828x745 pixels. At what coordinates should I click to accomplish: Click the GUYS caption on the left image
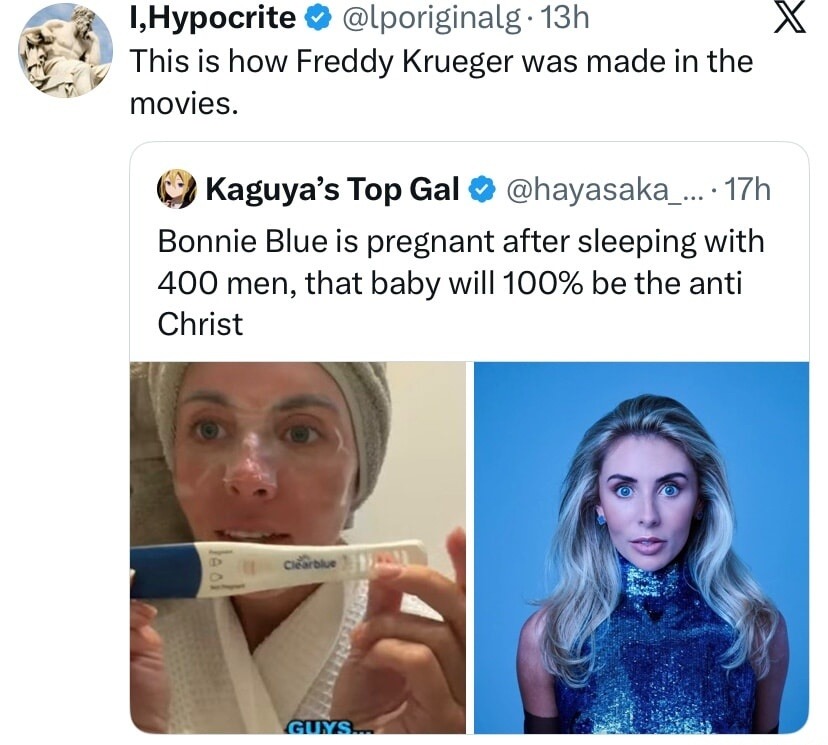(x=322, y=728)
